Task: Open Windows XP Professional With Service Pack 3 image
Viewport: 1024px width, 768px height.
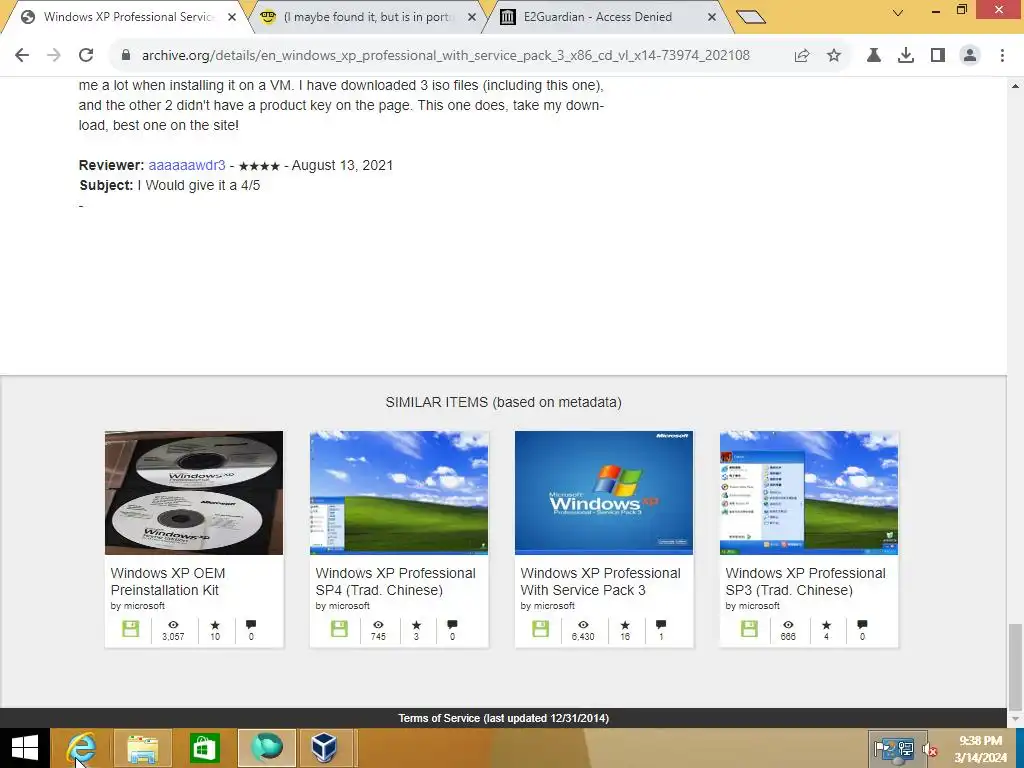Action: 604,492
